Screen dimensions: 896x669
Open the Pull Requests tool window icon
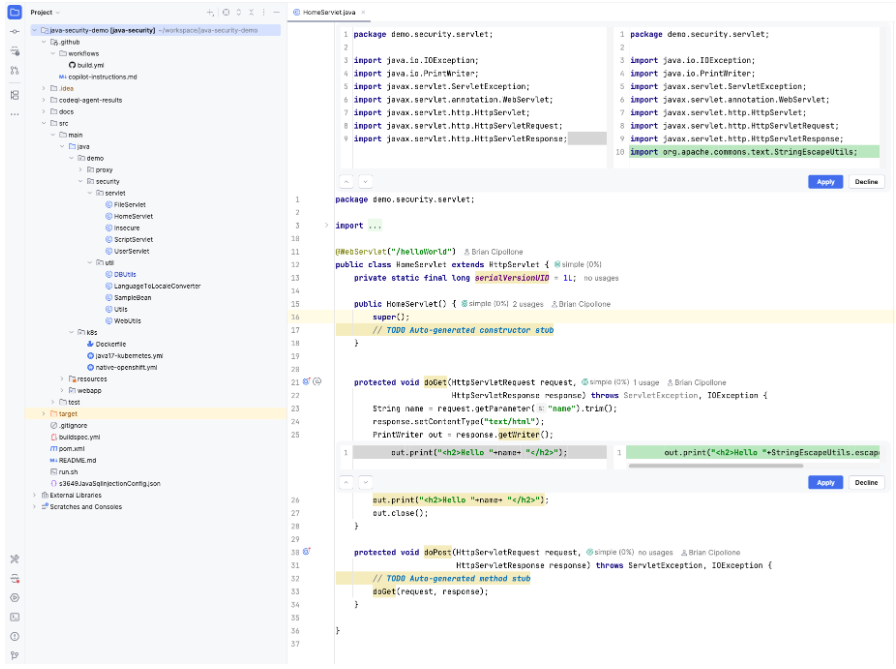(15, 70)
